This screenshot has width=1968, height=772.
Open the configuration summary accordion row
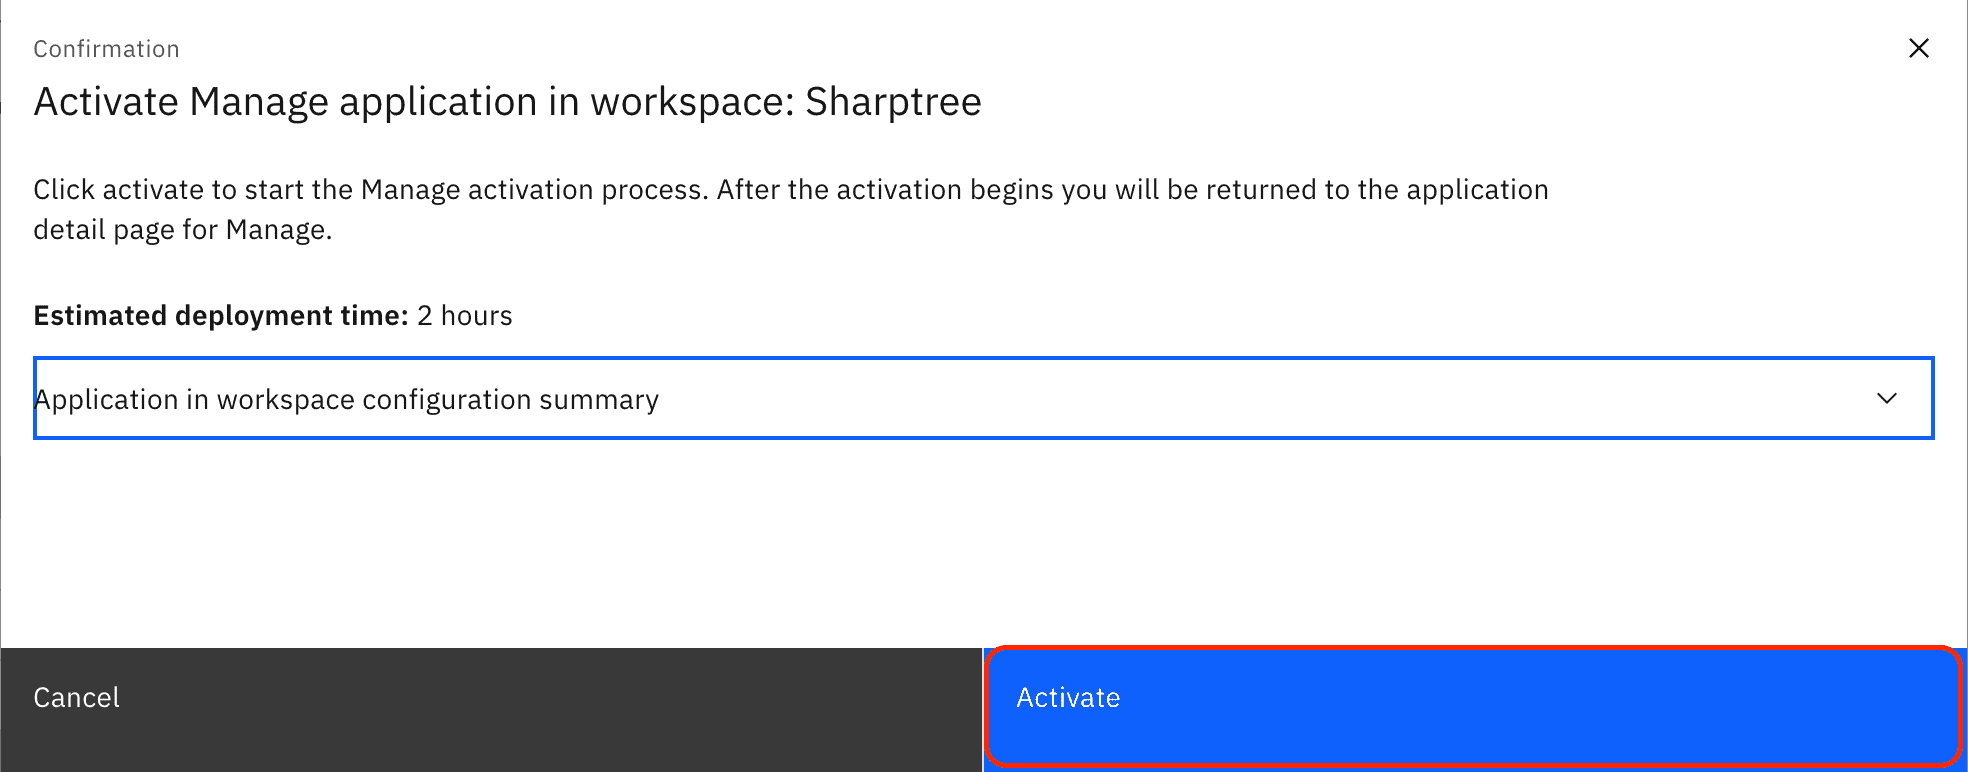point(984,398)
